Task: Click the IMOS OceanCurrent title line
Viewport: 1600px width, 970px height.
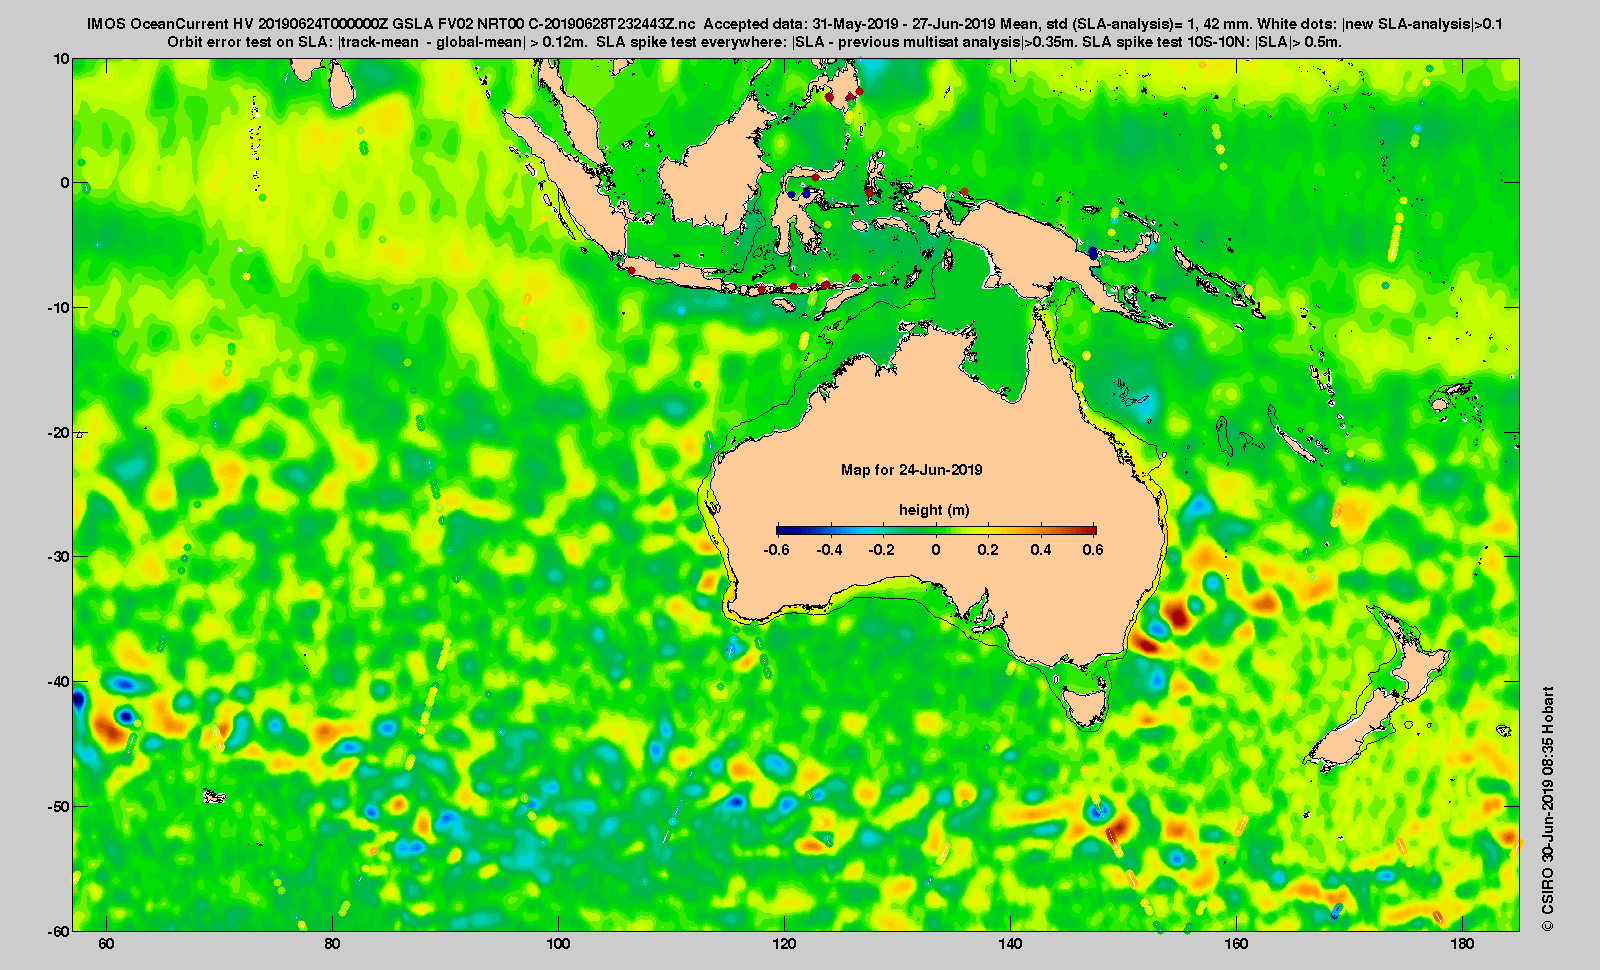Action: point(795,24)
